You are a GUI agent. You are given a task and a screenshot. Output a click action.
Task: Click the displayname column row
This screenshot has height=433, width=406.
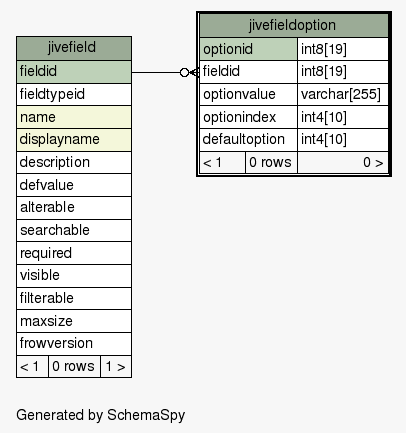(x=74, y=140)
